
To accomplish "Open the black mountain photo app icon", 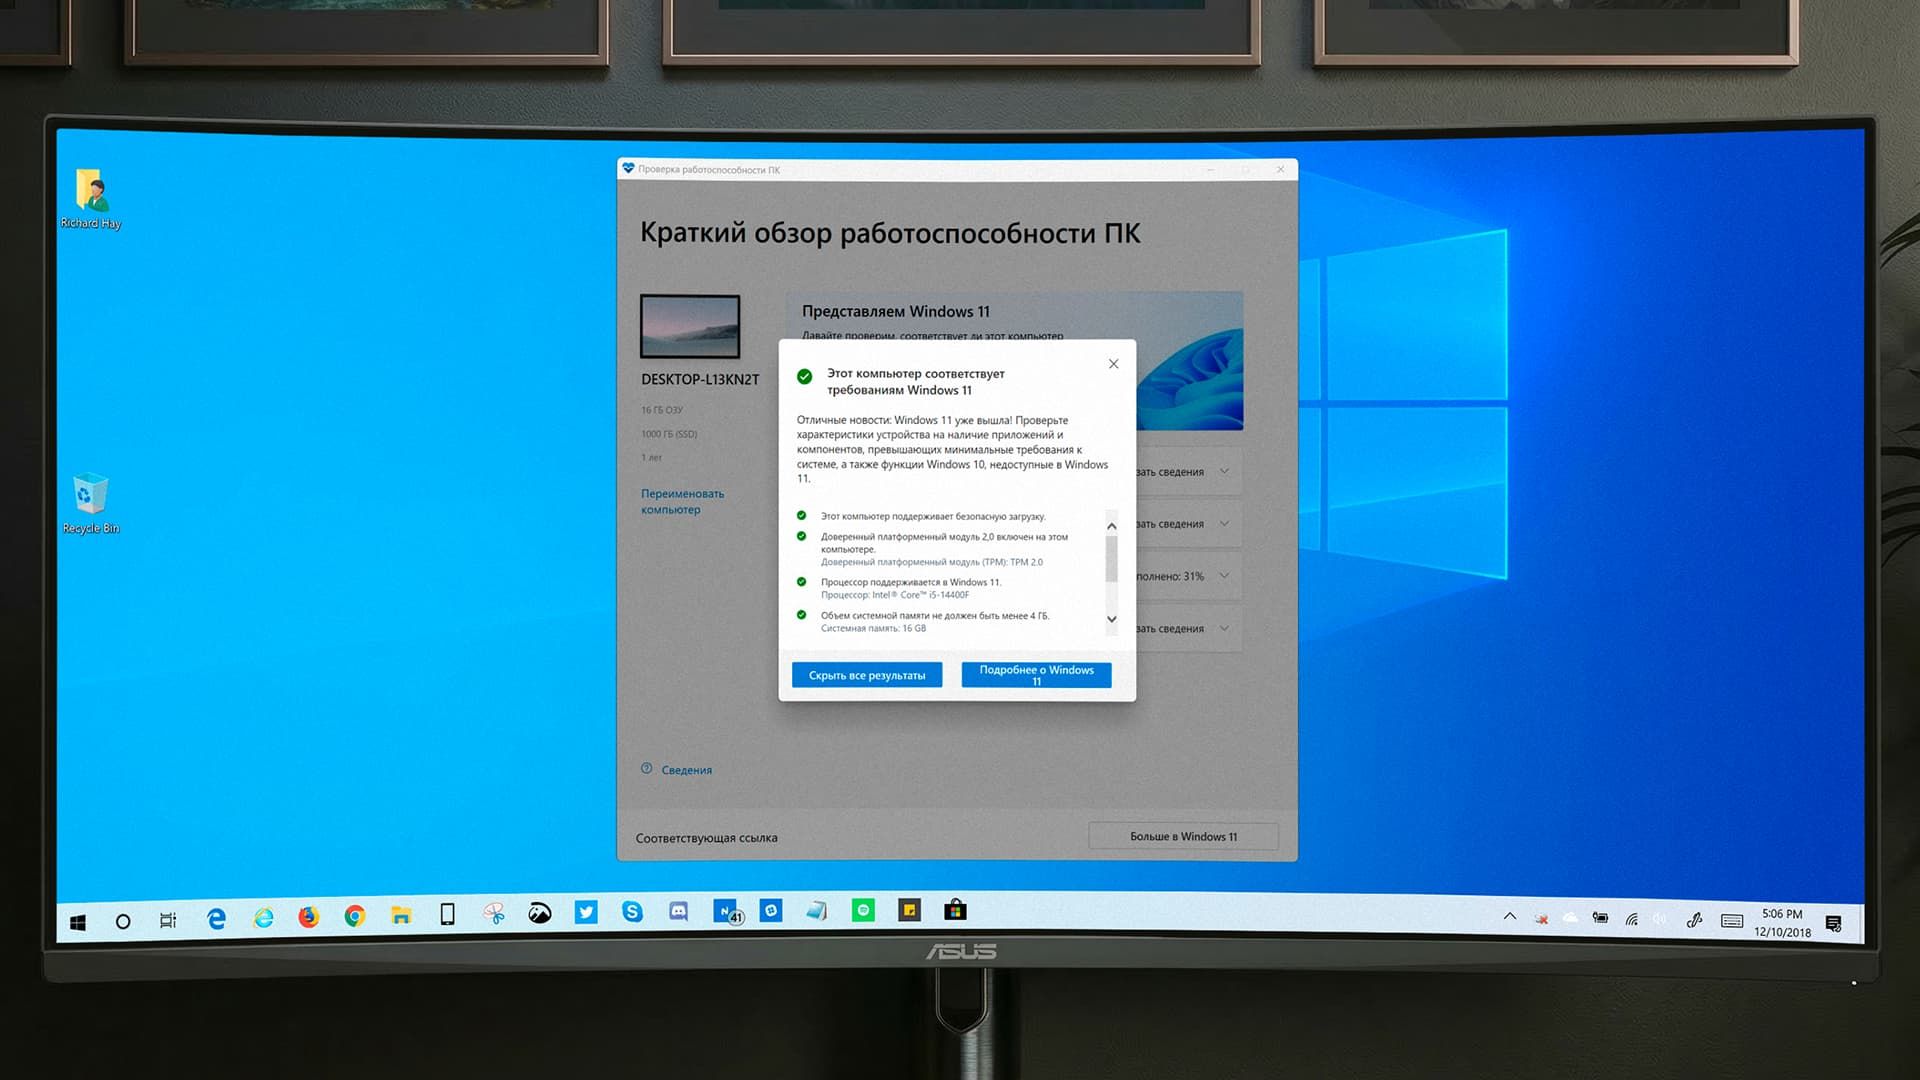I will [x=540, y=913].
